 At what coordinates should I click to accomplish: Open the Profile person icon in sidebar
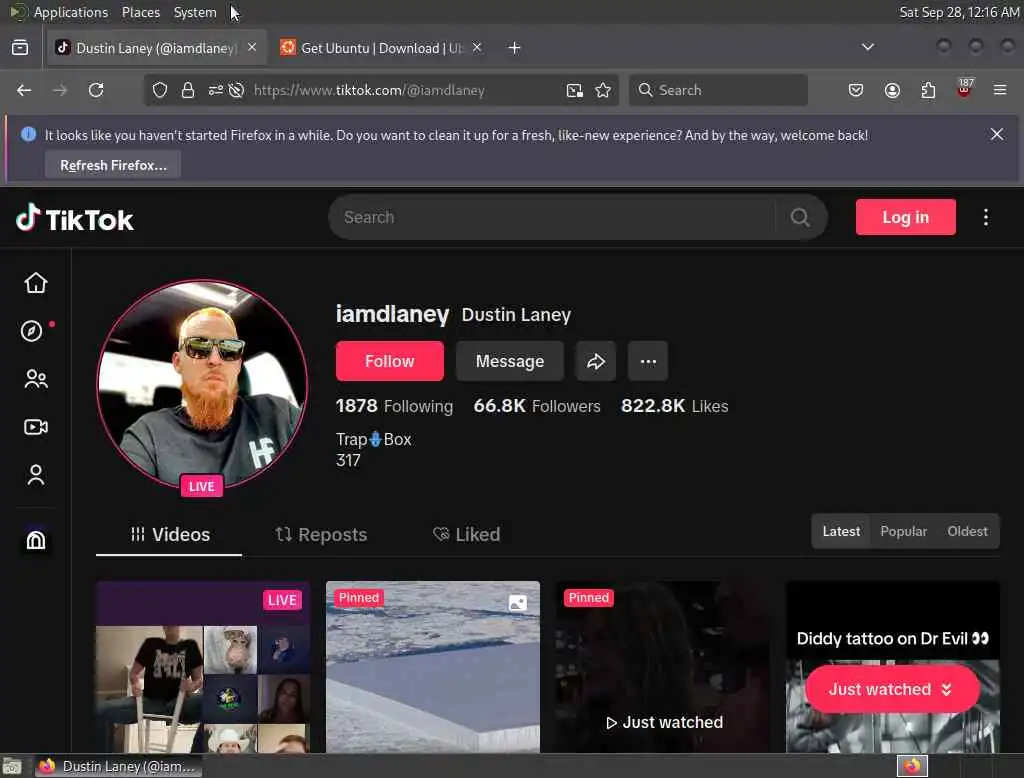(36, 475)
